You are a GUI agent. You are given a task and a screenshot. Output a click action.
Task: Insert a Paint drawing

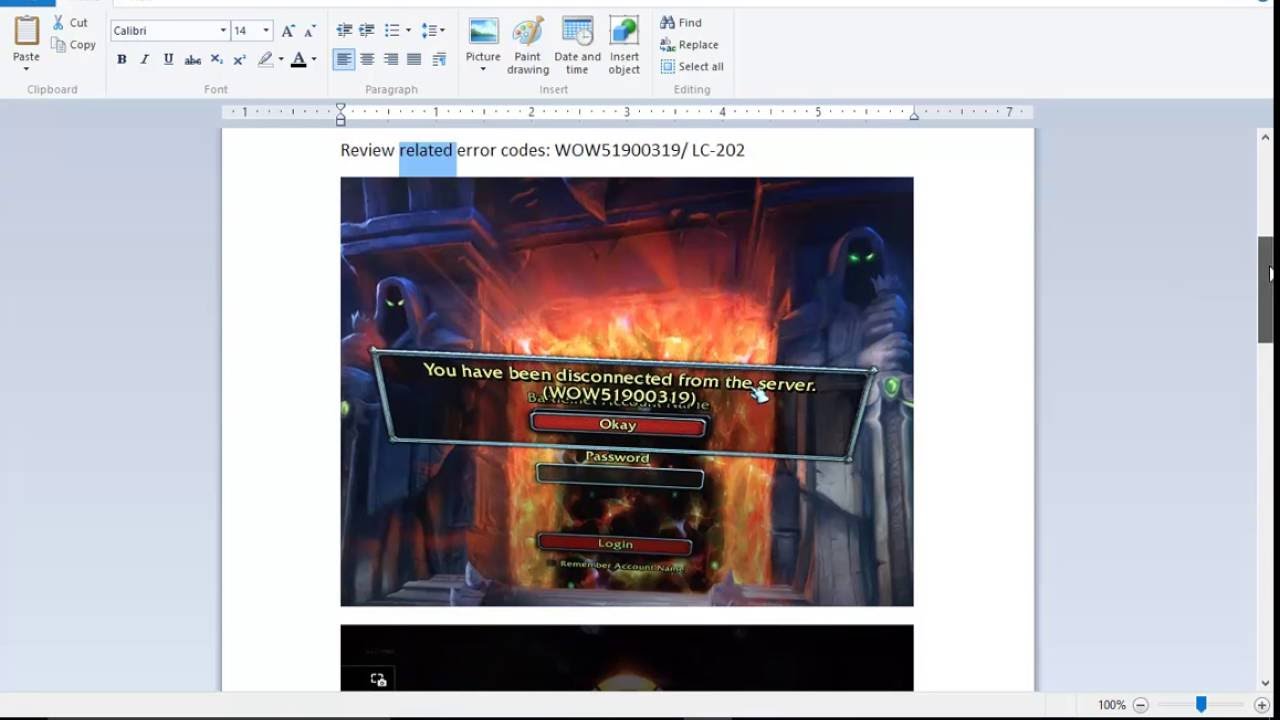(528, 46)
